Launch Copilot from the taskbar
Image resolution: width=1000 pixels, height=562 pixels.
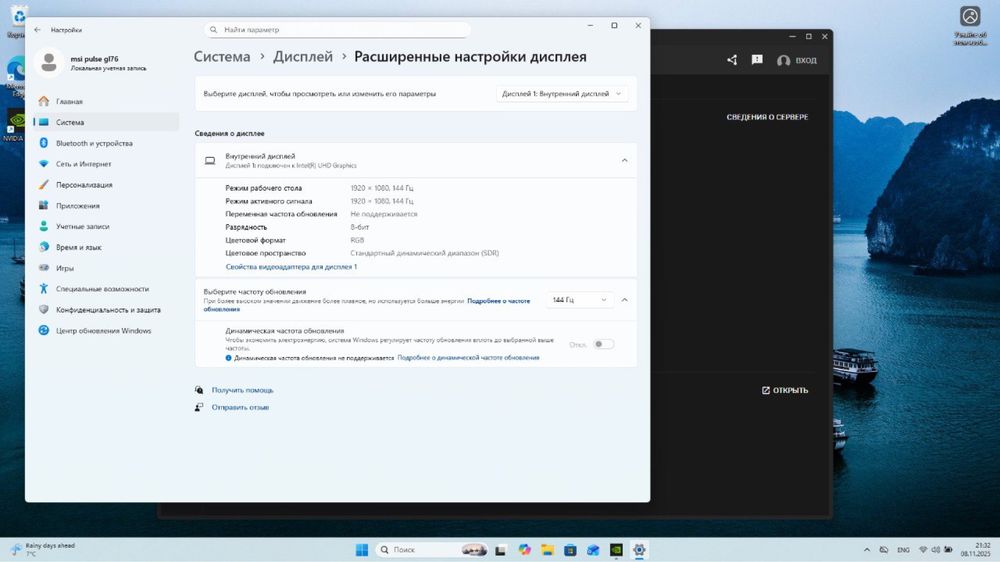pos(524,550)
